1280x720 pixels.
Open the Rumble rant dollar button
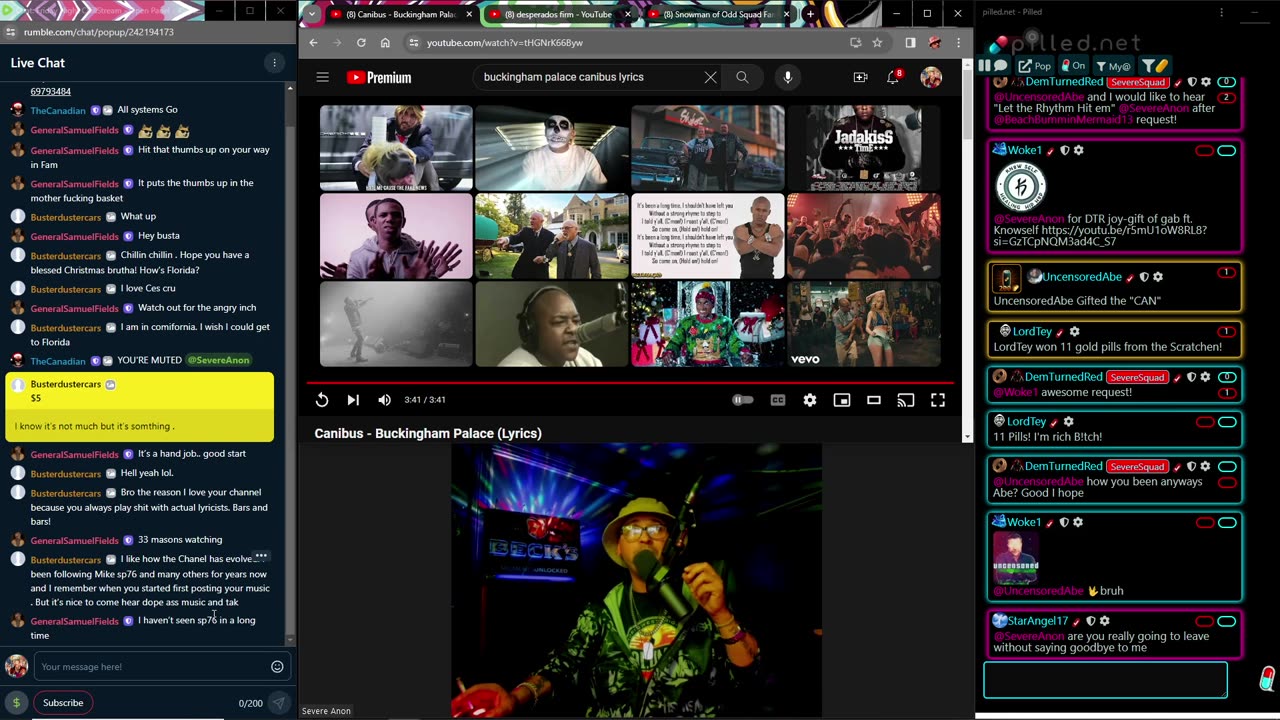click(16, 703)
